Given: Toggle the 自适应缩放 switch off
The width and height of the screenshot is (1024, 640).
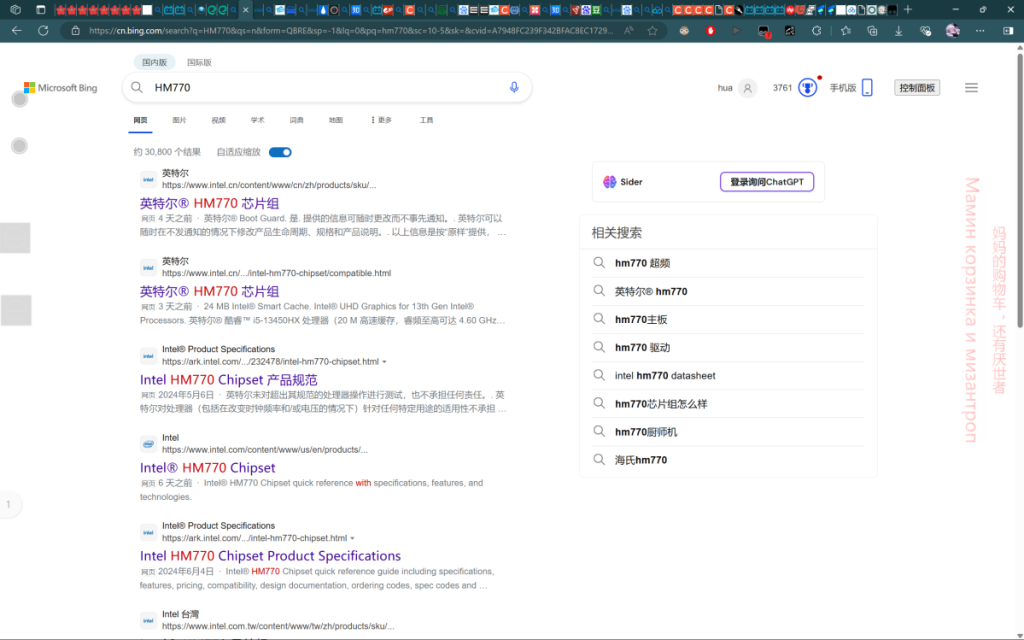Looking at the screenshot, I should (280, 152).
